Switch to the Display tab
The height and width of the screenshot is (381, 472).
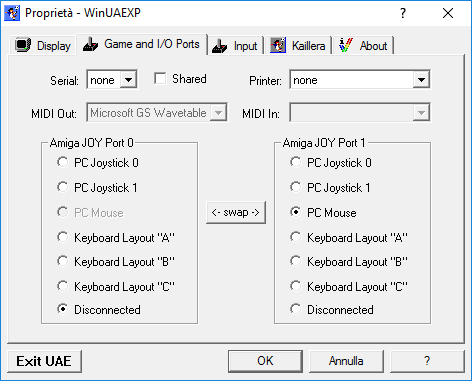43,45
